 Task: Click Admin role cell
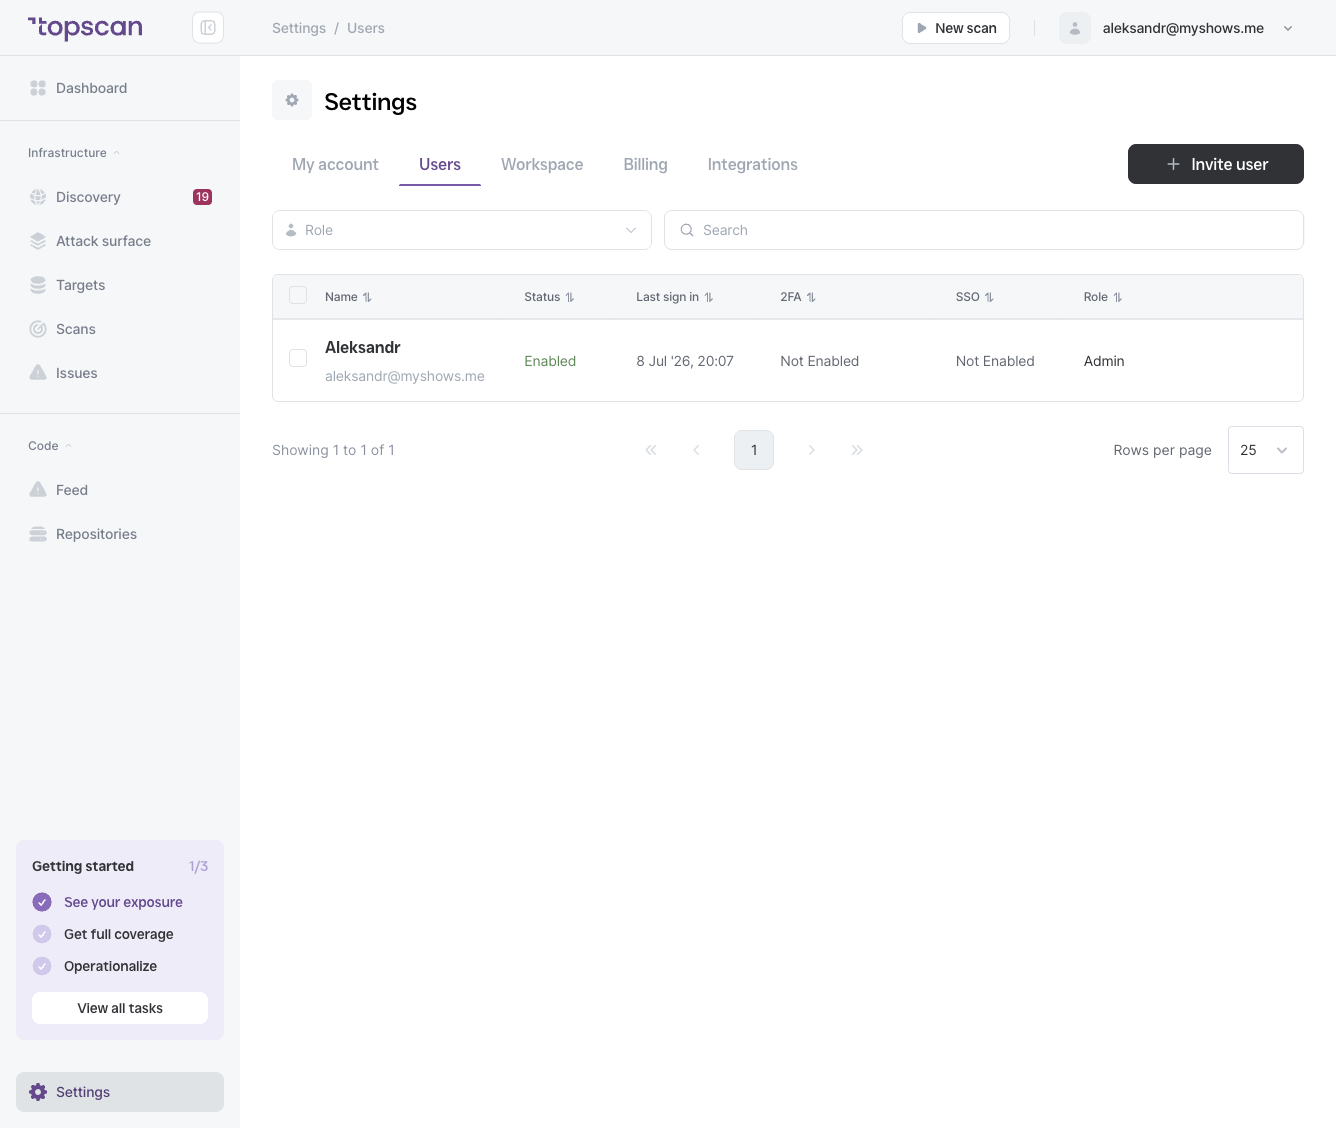click(x=1104, y=361)
